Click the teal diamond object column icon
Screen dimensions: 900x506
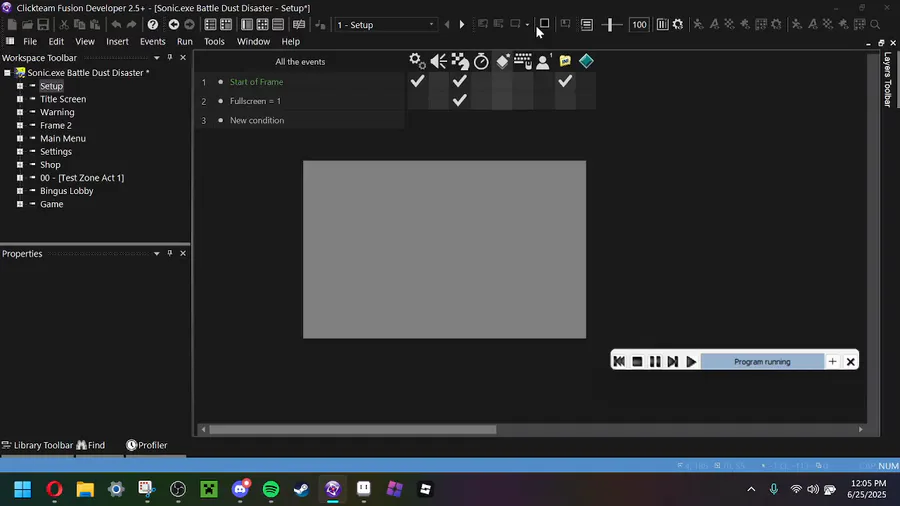(586, 61)
